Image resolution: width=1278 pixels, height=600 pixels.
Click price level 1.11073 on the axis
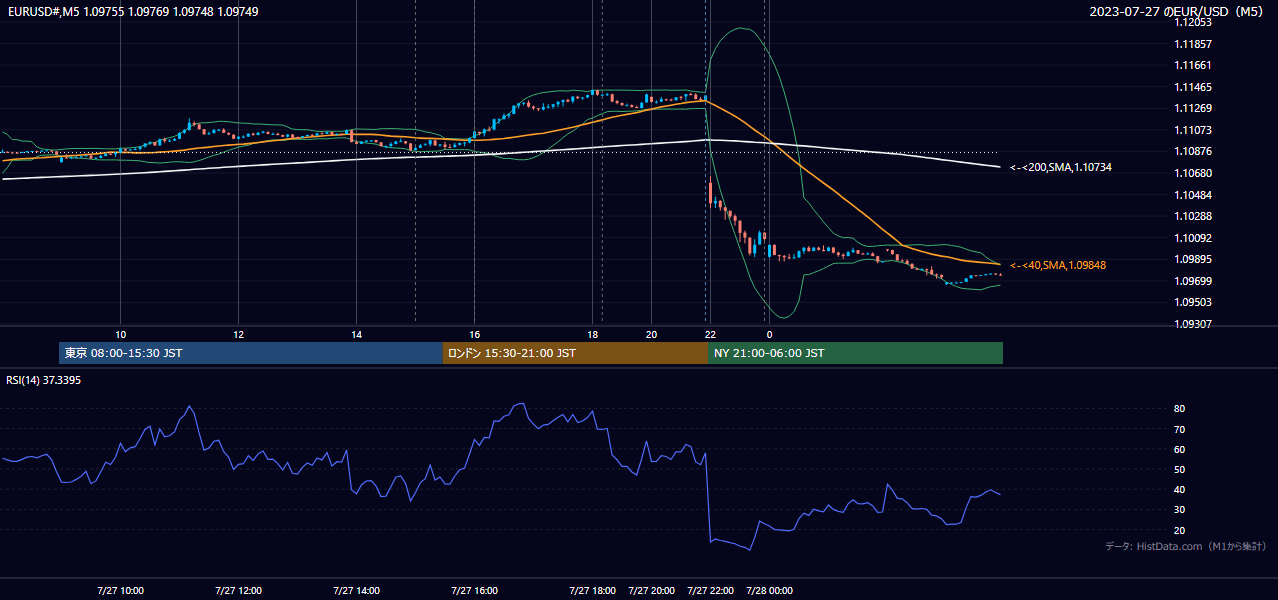pyautogui.click(x=1194, y=130)
